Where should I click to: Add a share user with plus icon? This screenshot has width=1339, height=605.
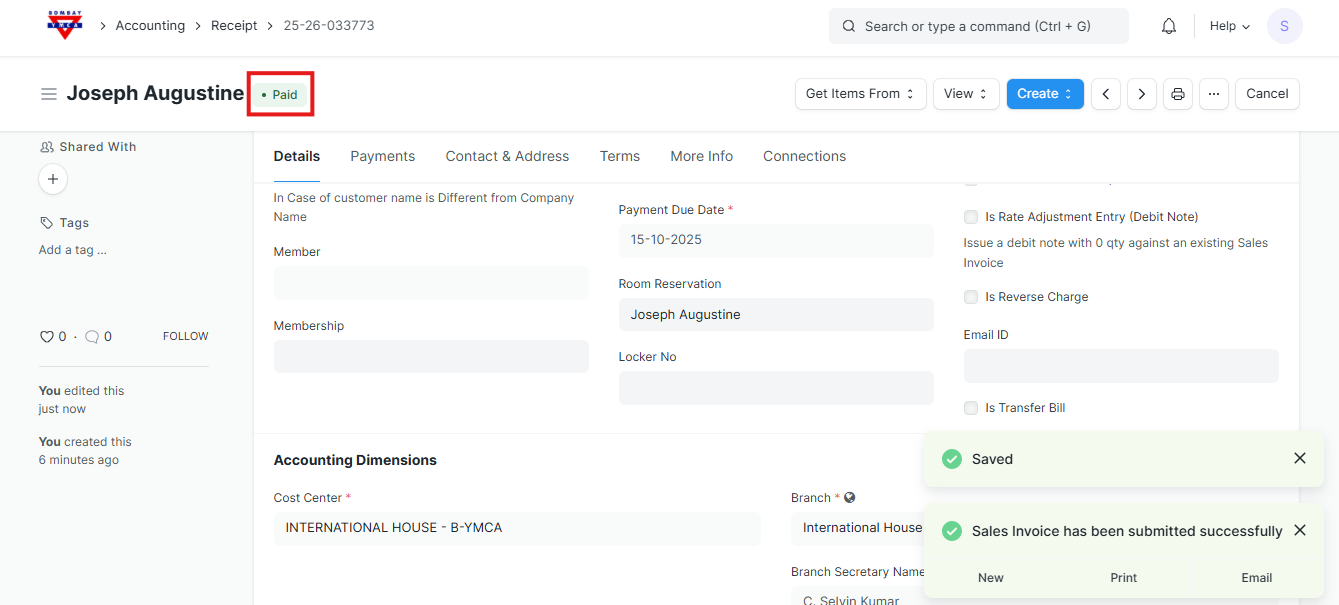tap(53, 179)
